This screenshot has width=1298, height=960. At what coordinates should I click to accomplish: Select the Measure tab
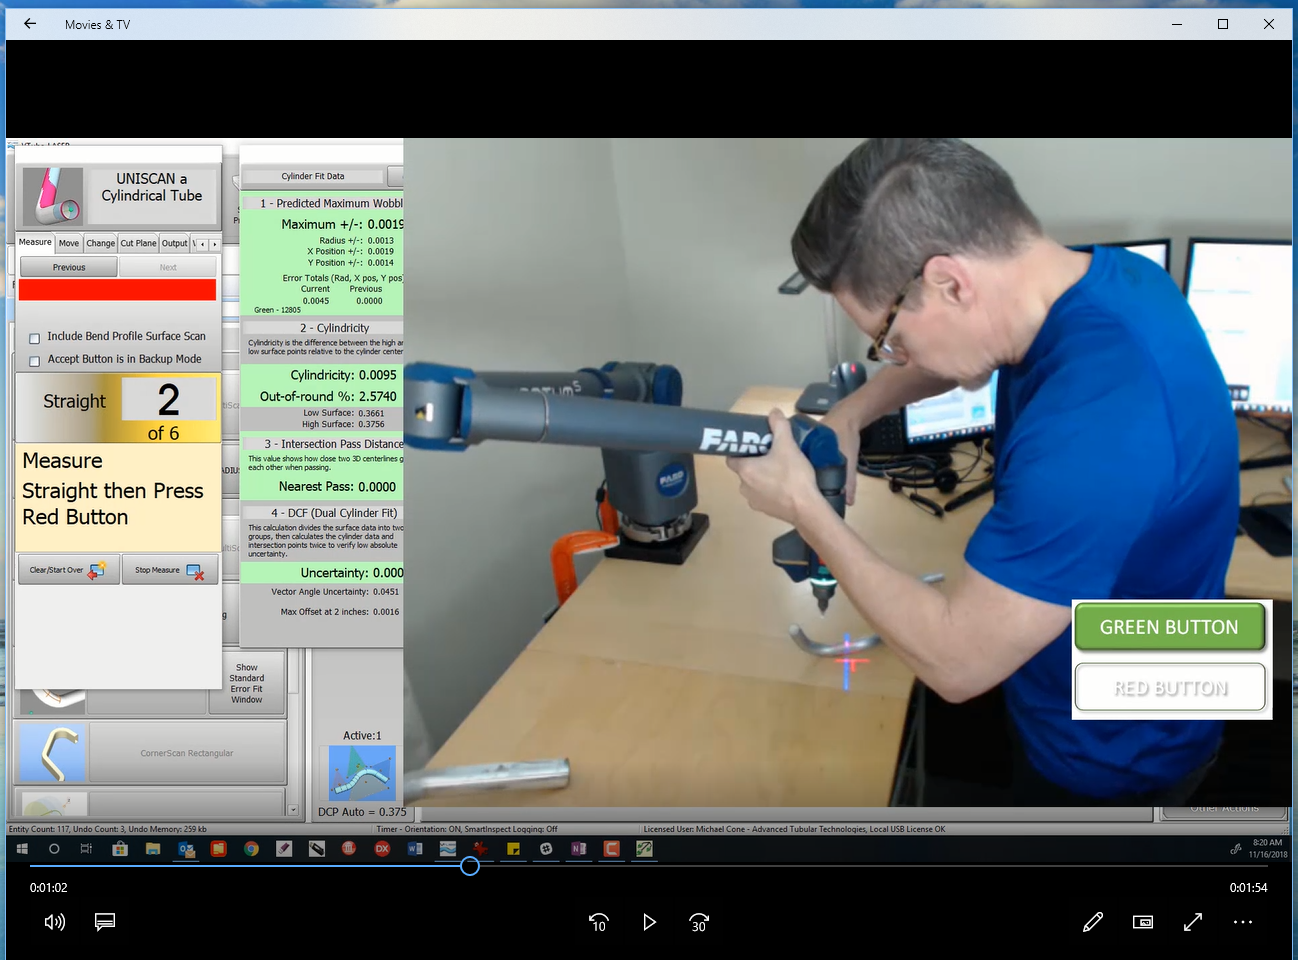click(35, 243)
